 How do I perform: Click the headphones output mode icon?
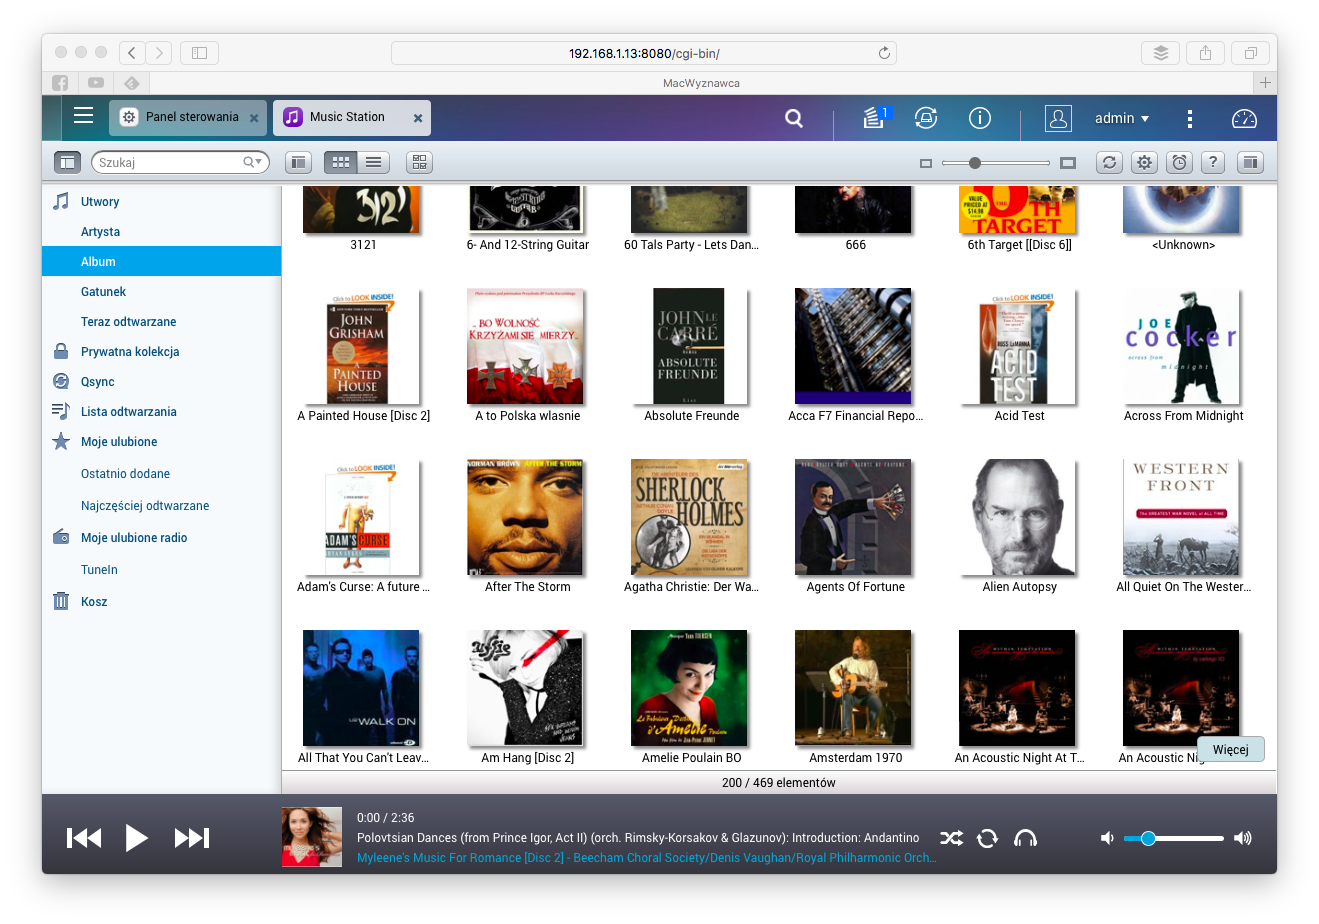pos(1025,838)
